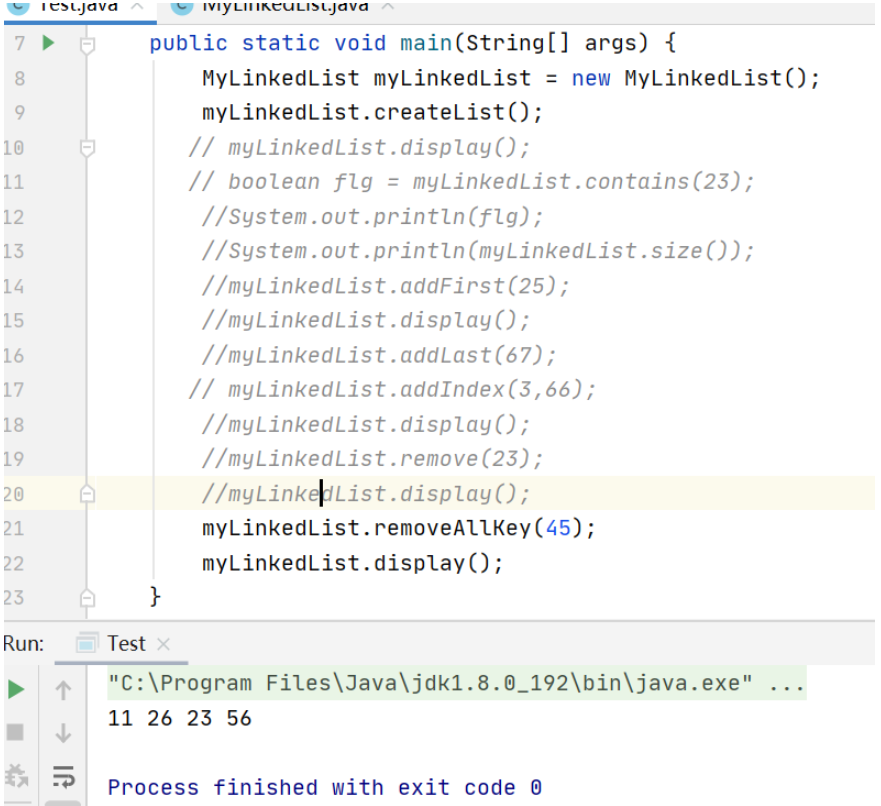Click the commented addFirst(25) on line 14
Screen dimensions: 881x806
pos(386,286)
